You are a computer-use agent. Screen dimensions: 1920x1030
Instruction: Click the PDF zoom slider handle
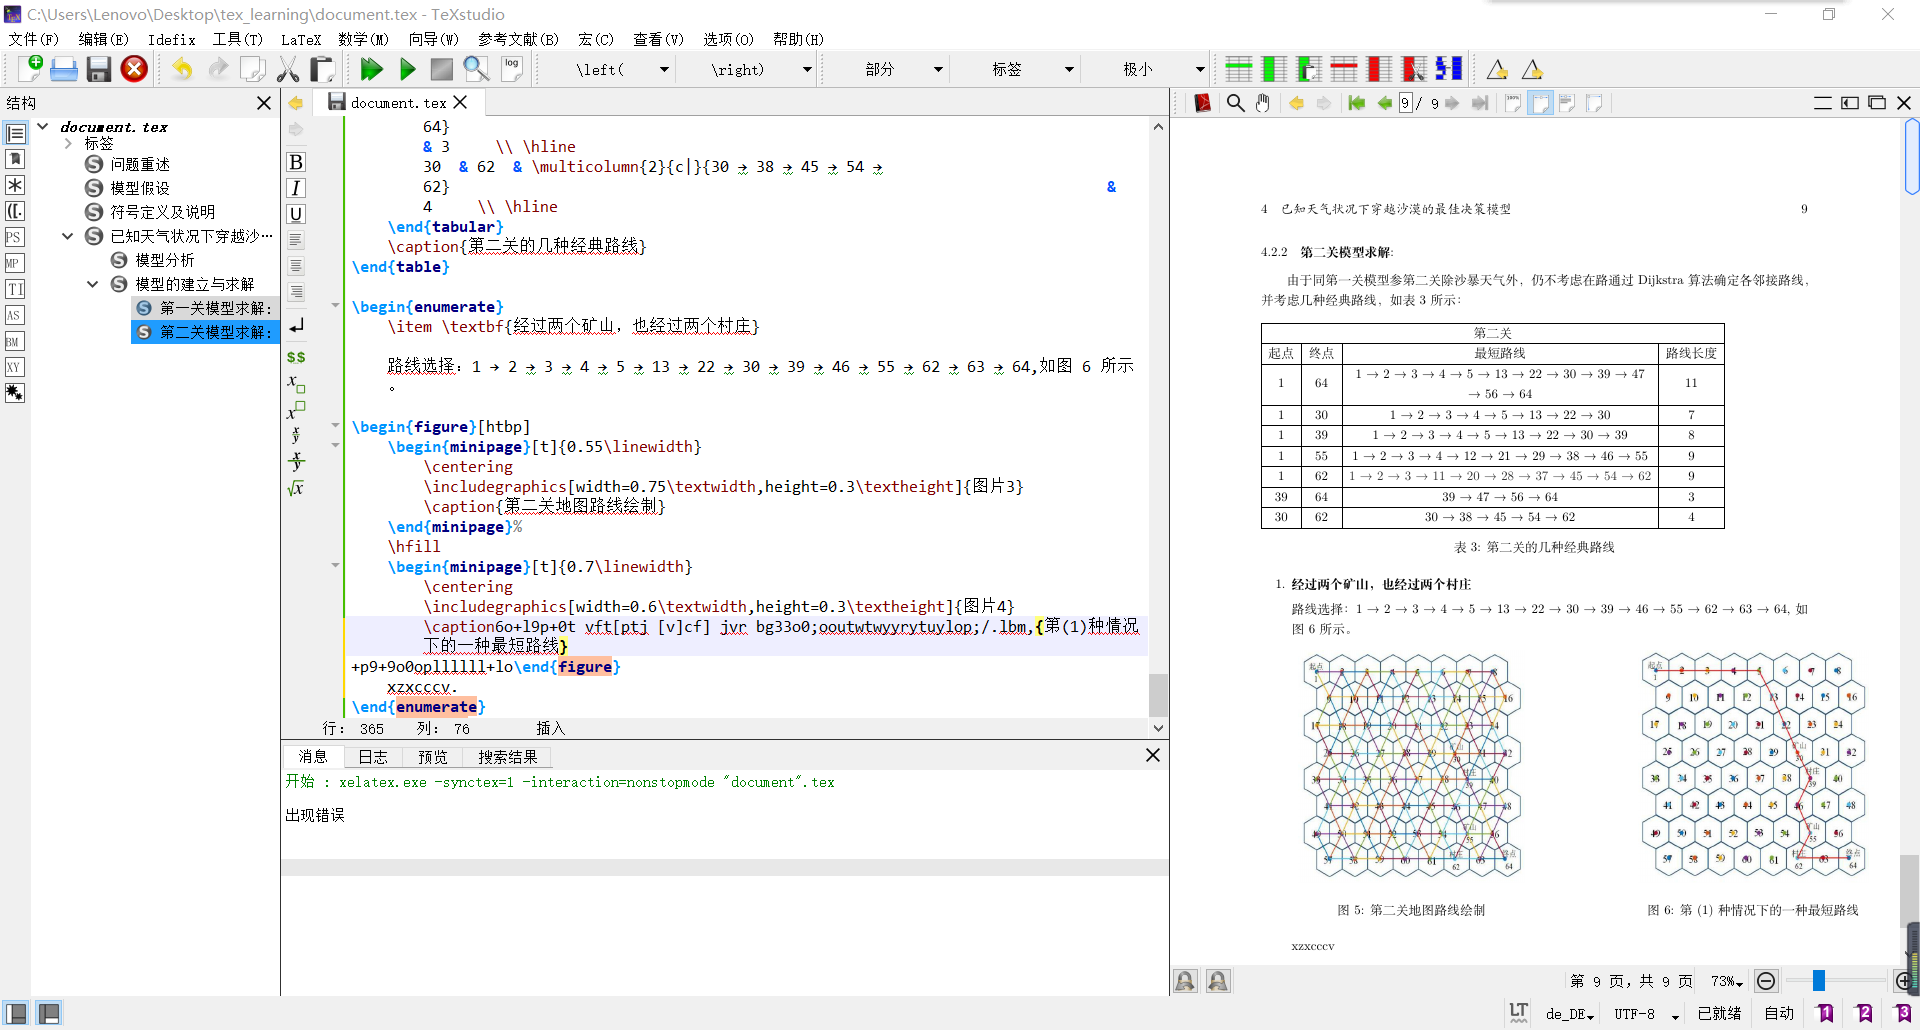tap(1819, 981)
